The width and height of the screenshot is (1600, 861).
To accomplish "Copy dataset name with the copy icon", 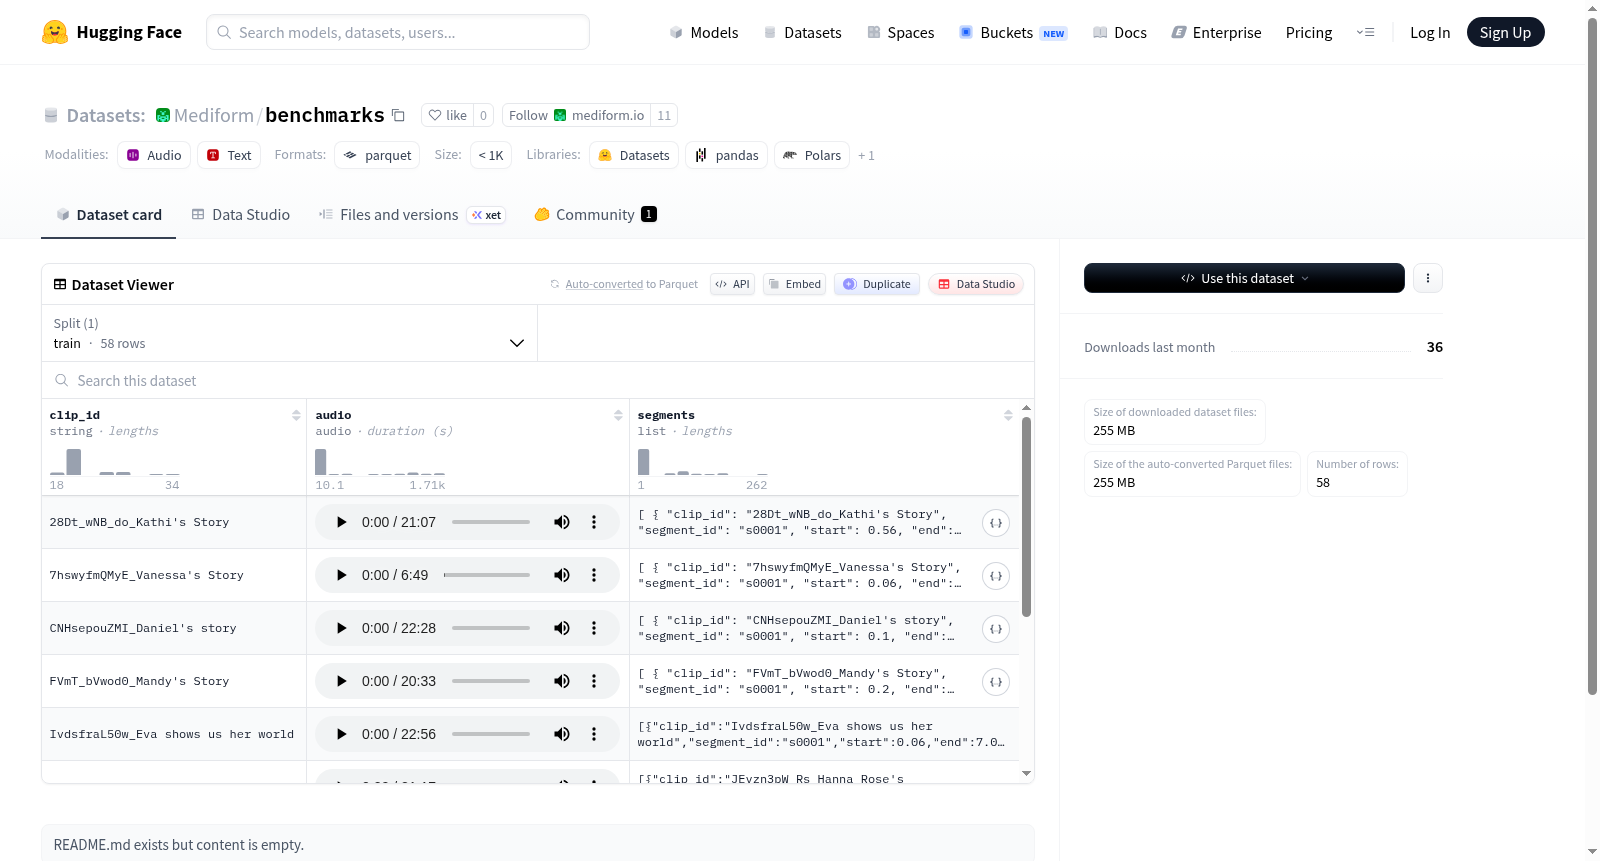I will [398, 115].
